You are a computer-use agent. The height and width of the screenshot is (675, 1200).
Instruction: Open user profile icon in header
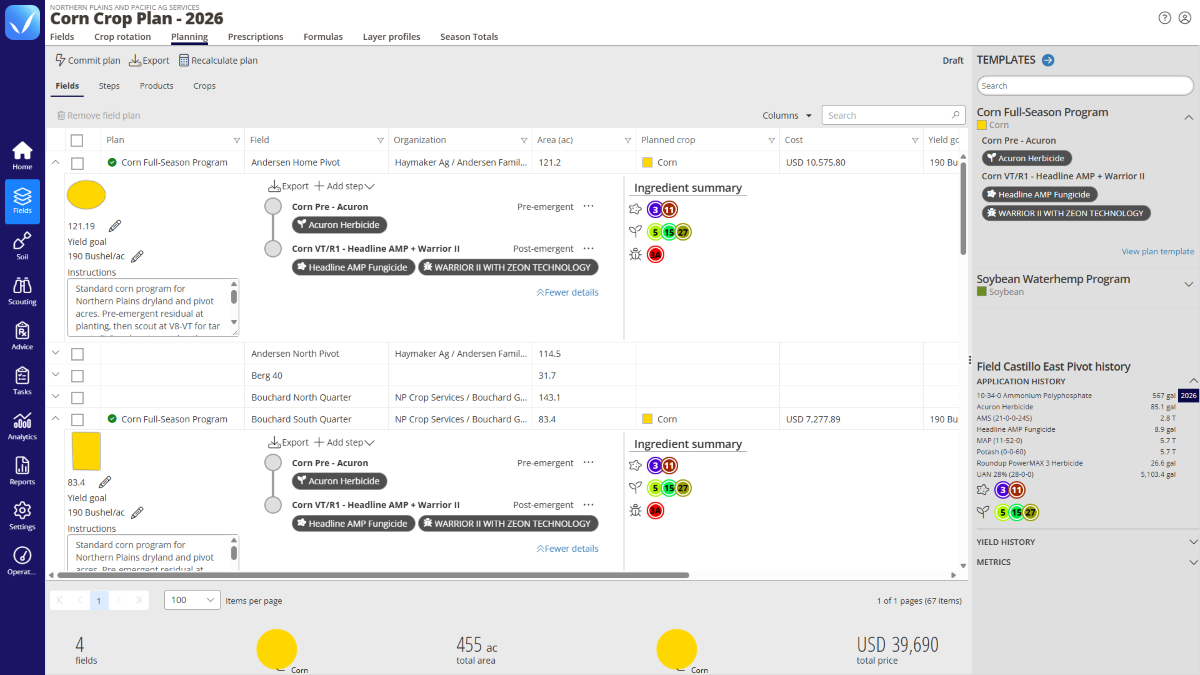click(x=1184, y=18)
